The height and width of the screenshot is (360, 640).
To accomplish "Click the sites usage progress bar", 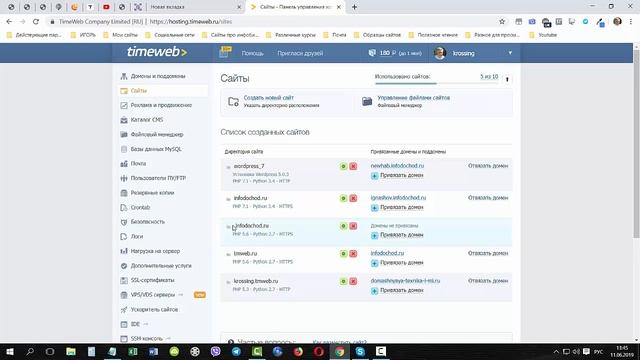I will click(436, 83).
